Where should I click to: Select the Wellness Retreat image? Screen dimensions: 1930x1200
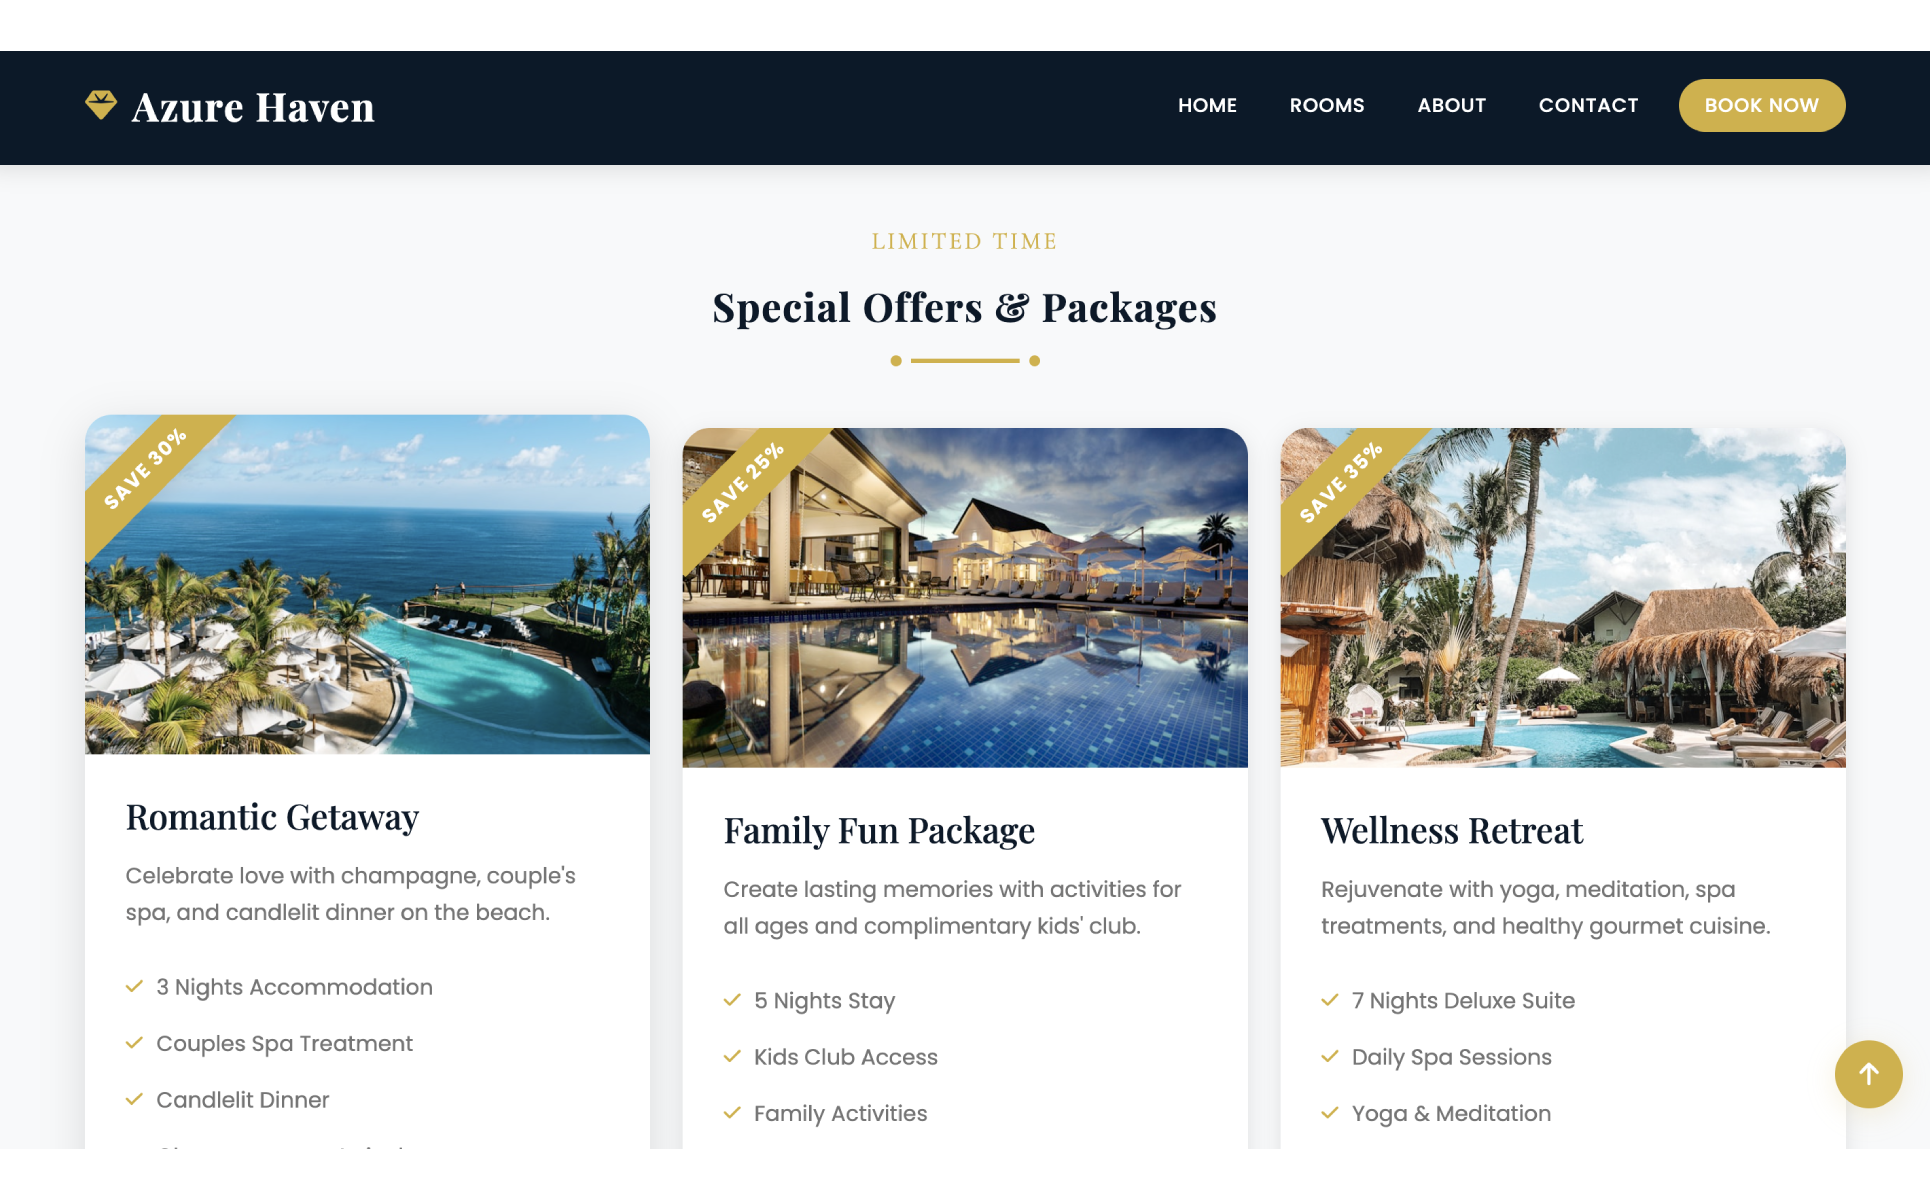coord(1563,598)
